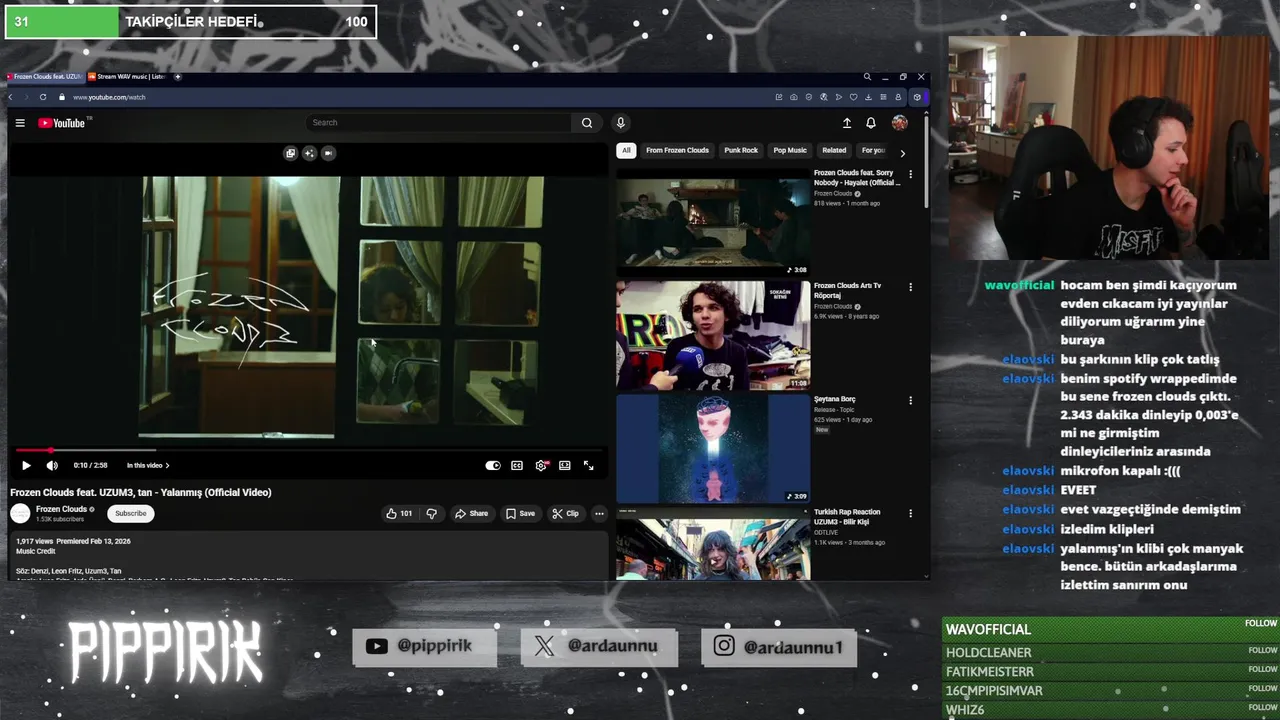Click 'HOLDCLEANER' in the followers list
The image size is (1280, 720).
[988, 652]
